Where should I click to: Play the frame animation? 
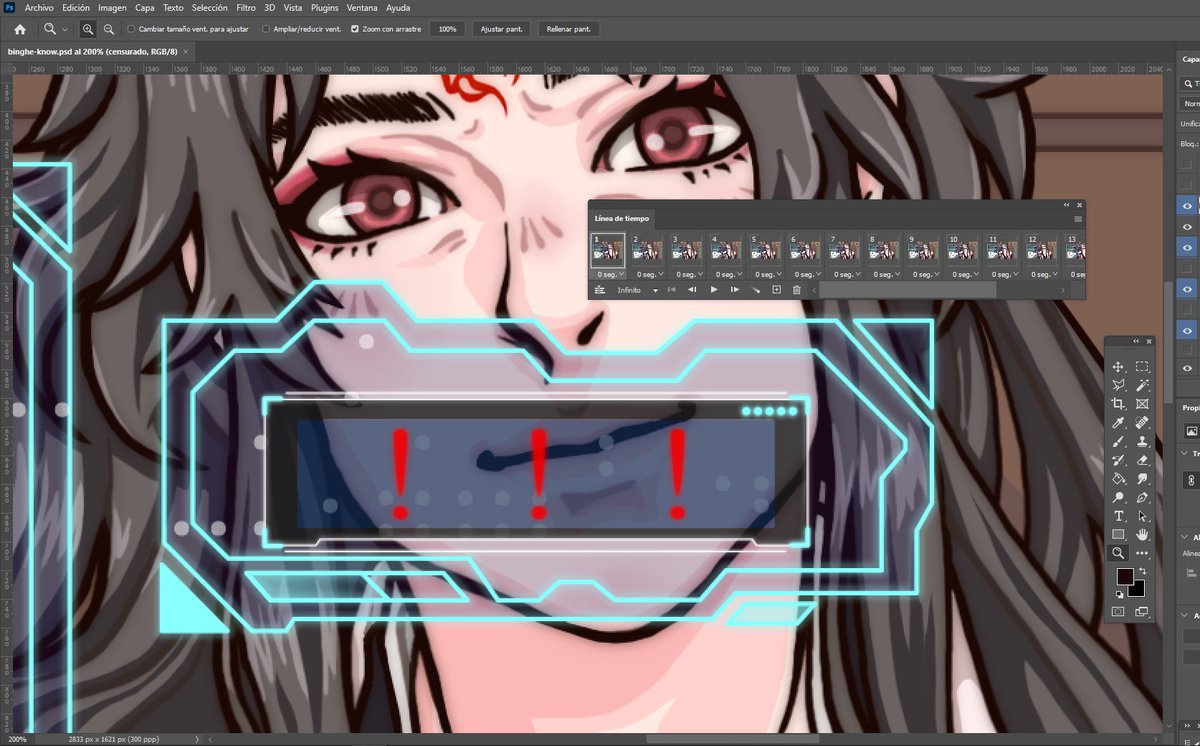pos(714,290)
